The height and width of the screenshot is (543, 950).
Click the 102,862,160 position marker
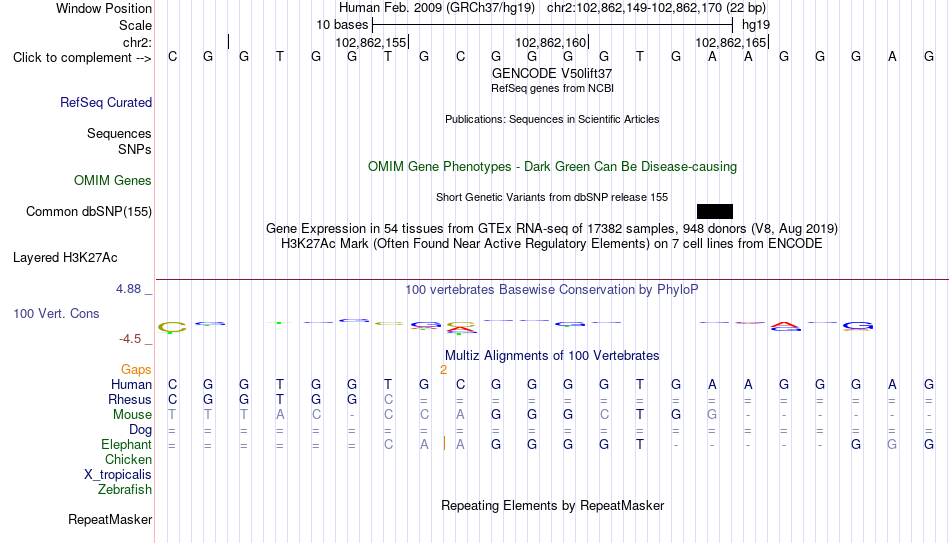tap(551, 42)
